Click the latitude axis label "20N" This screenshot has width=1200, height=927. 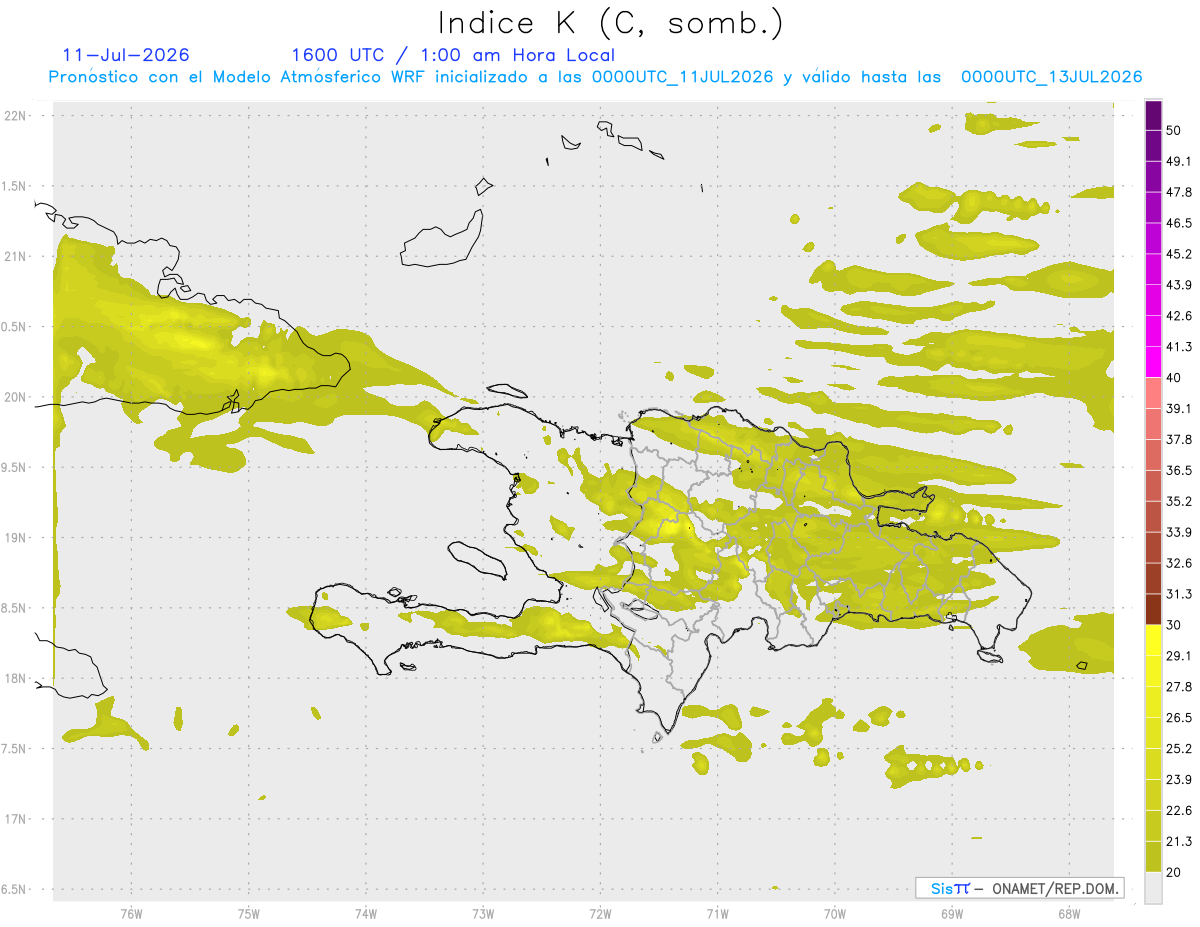(x=16, y=397)
